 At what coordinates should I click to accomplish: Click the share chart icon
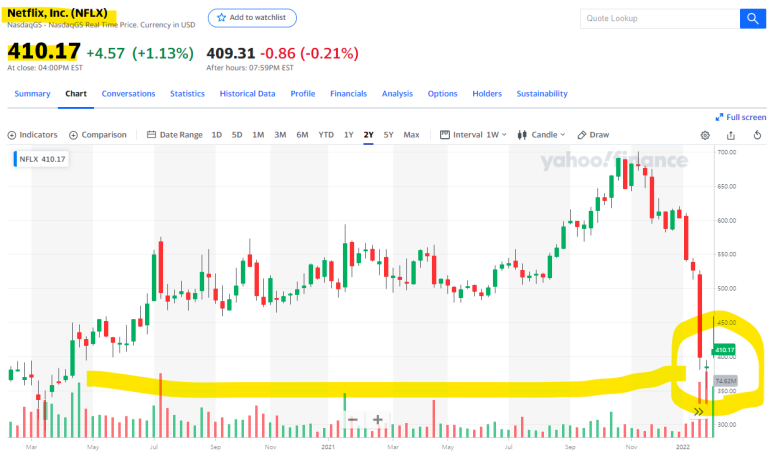[x=731, y=135]
